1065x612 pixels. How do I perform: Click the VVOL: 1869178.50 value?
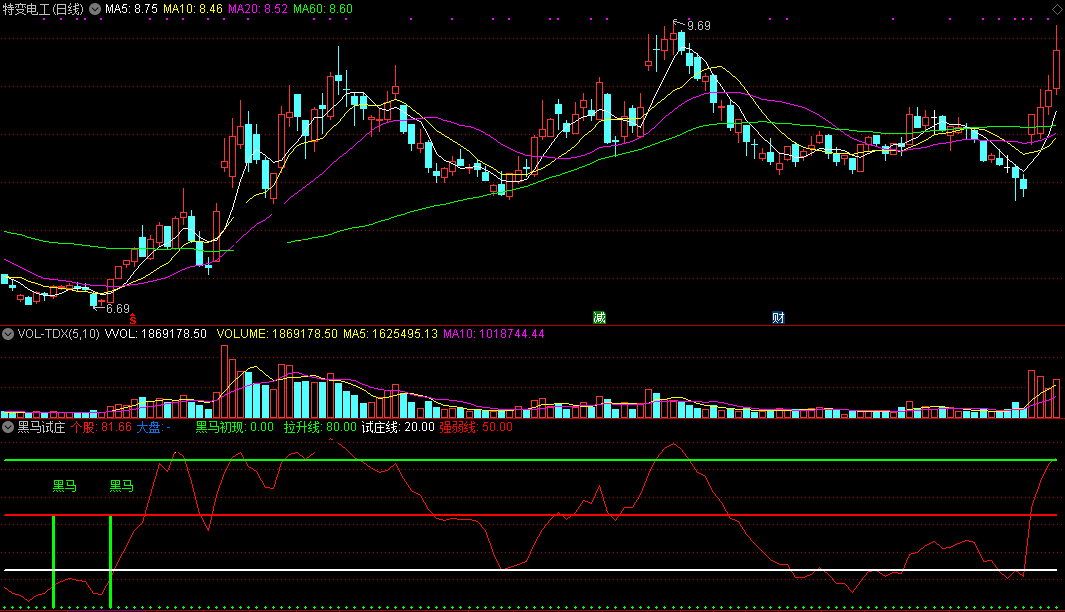coord(156,334)
